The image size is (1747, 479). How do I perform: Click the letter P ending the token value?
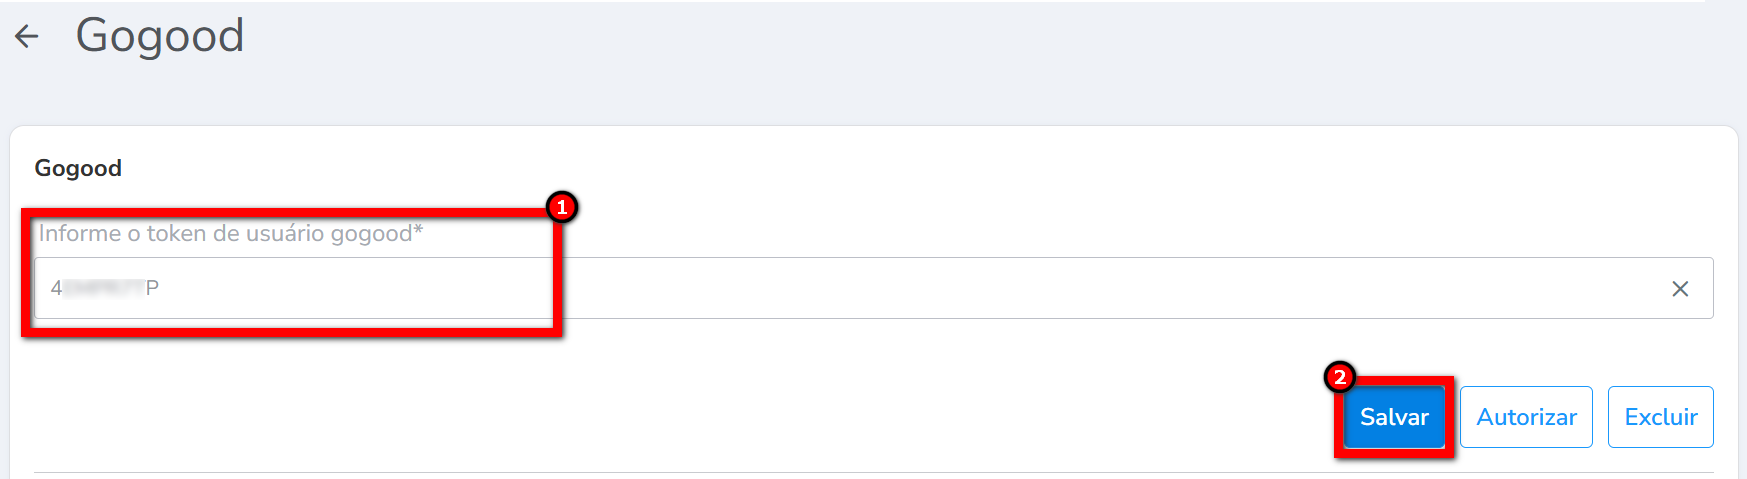click(152, 289)
